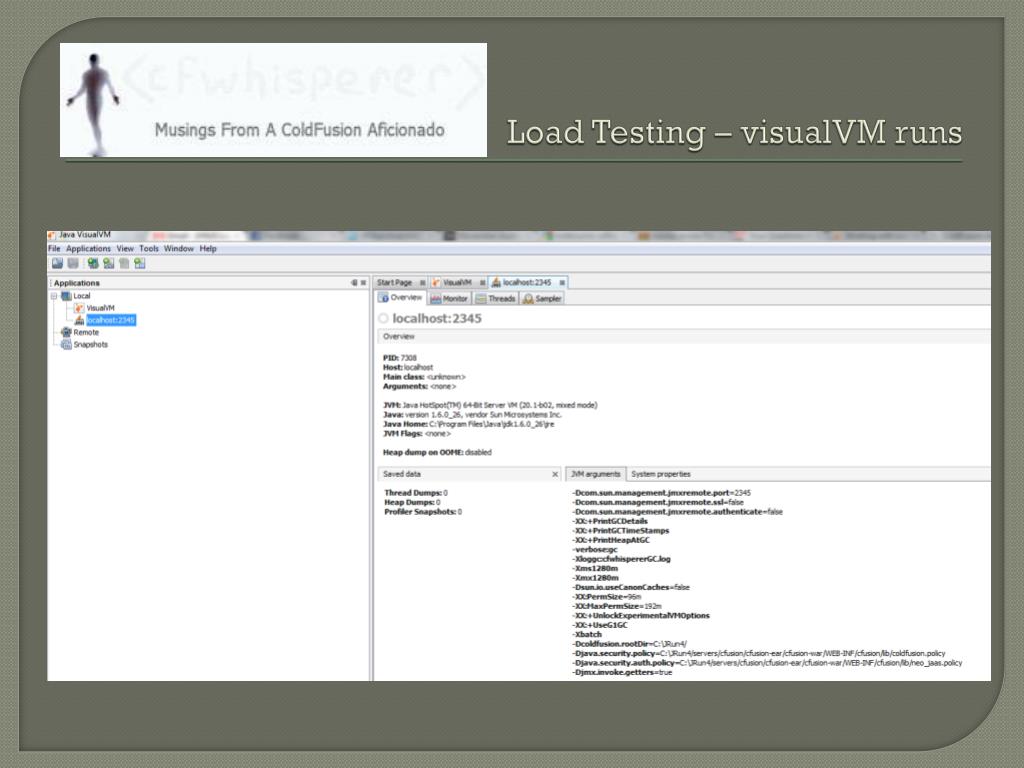Select Local in the Applications tree
Image resolution: width=1024 pixels, height=768 pixels.
point(82,296)
